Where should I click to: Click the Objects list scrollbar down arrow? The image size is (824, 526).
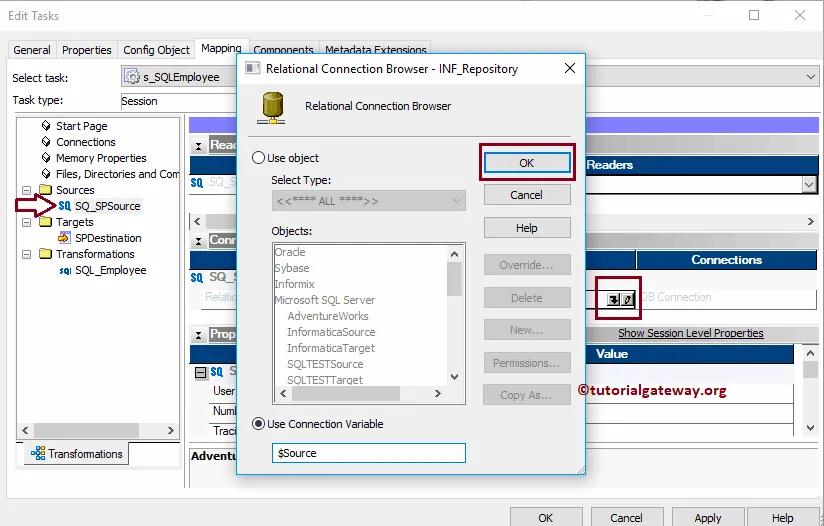455,377
